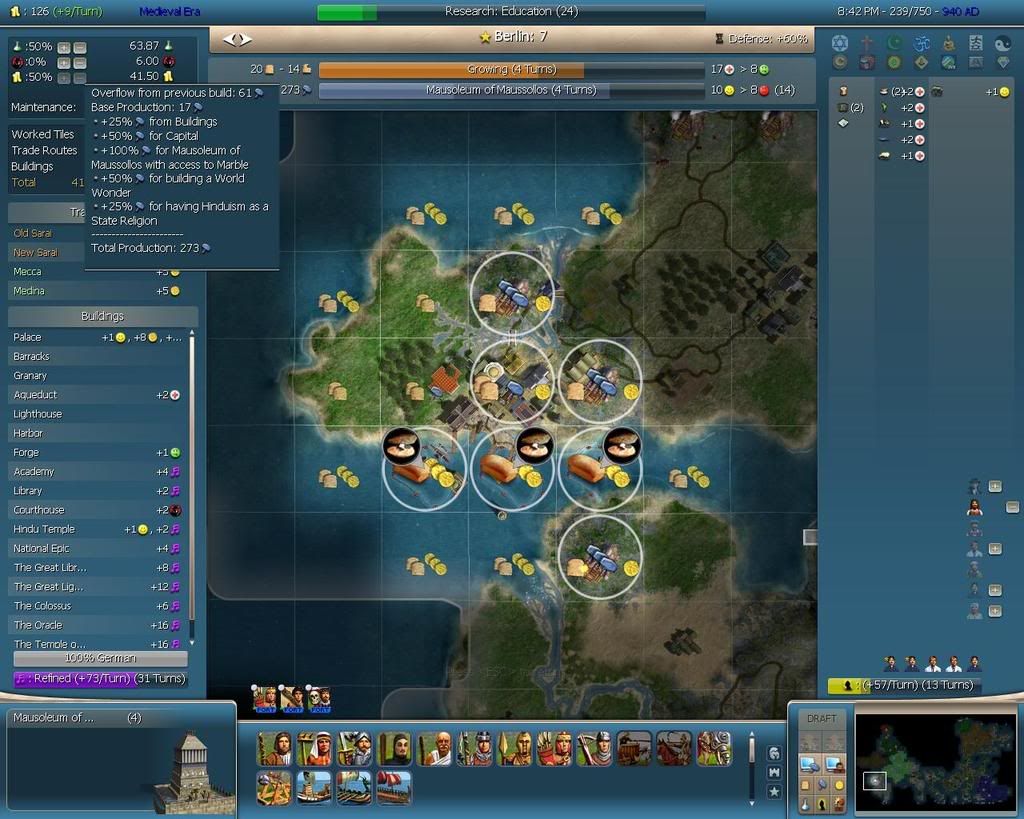The height and width of the screenshot is (819, 1024).
Task: Toggle emphasize great people button
Action: pyautogui.click(x=822, y=804)
